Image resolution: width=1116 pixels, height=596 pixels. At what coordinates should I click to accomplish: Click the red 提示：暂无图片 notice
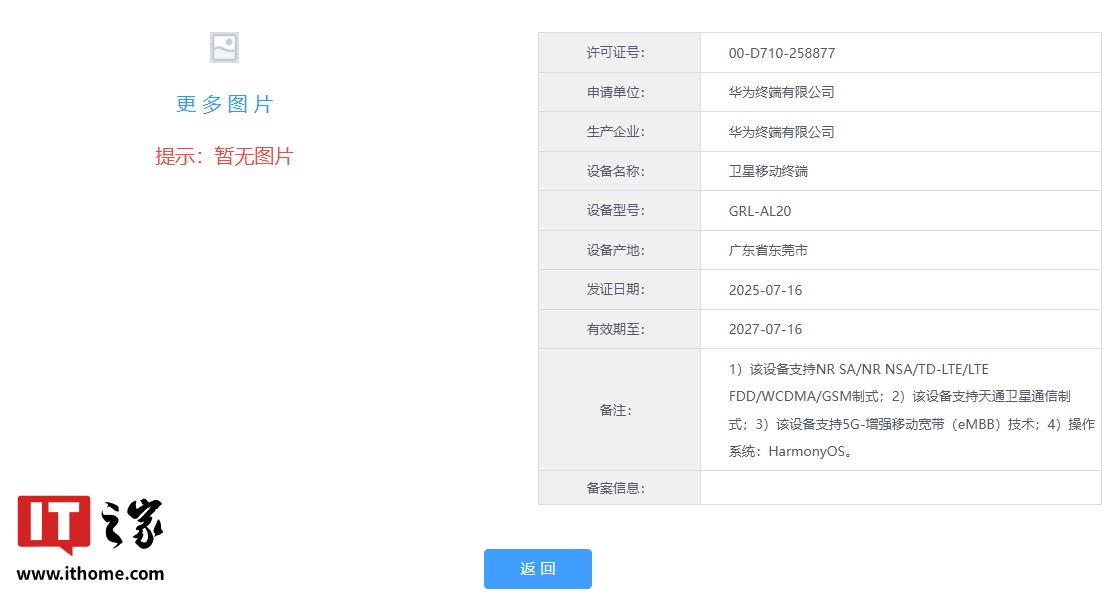click(224, 156)
